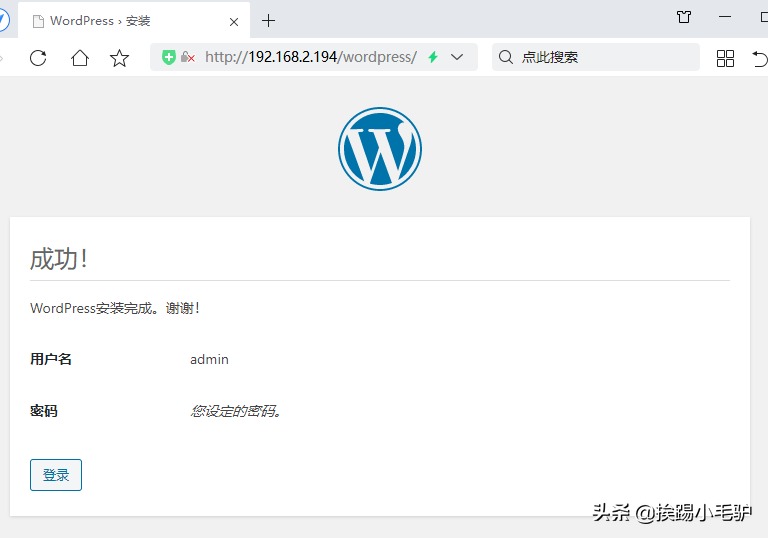Click the 成功! heading
This screenshot has height=538, width=768.
pyautogui.click(x=59, y=259)
